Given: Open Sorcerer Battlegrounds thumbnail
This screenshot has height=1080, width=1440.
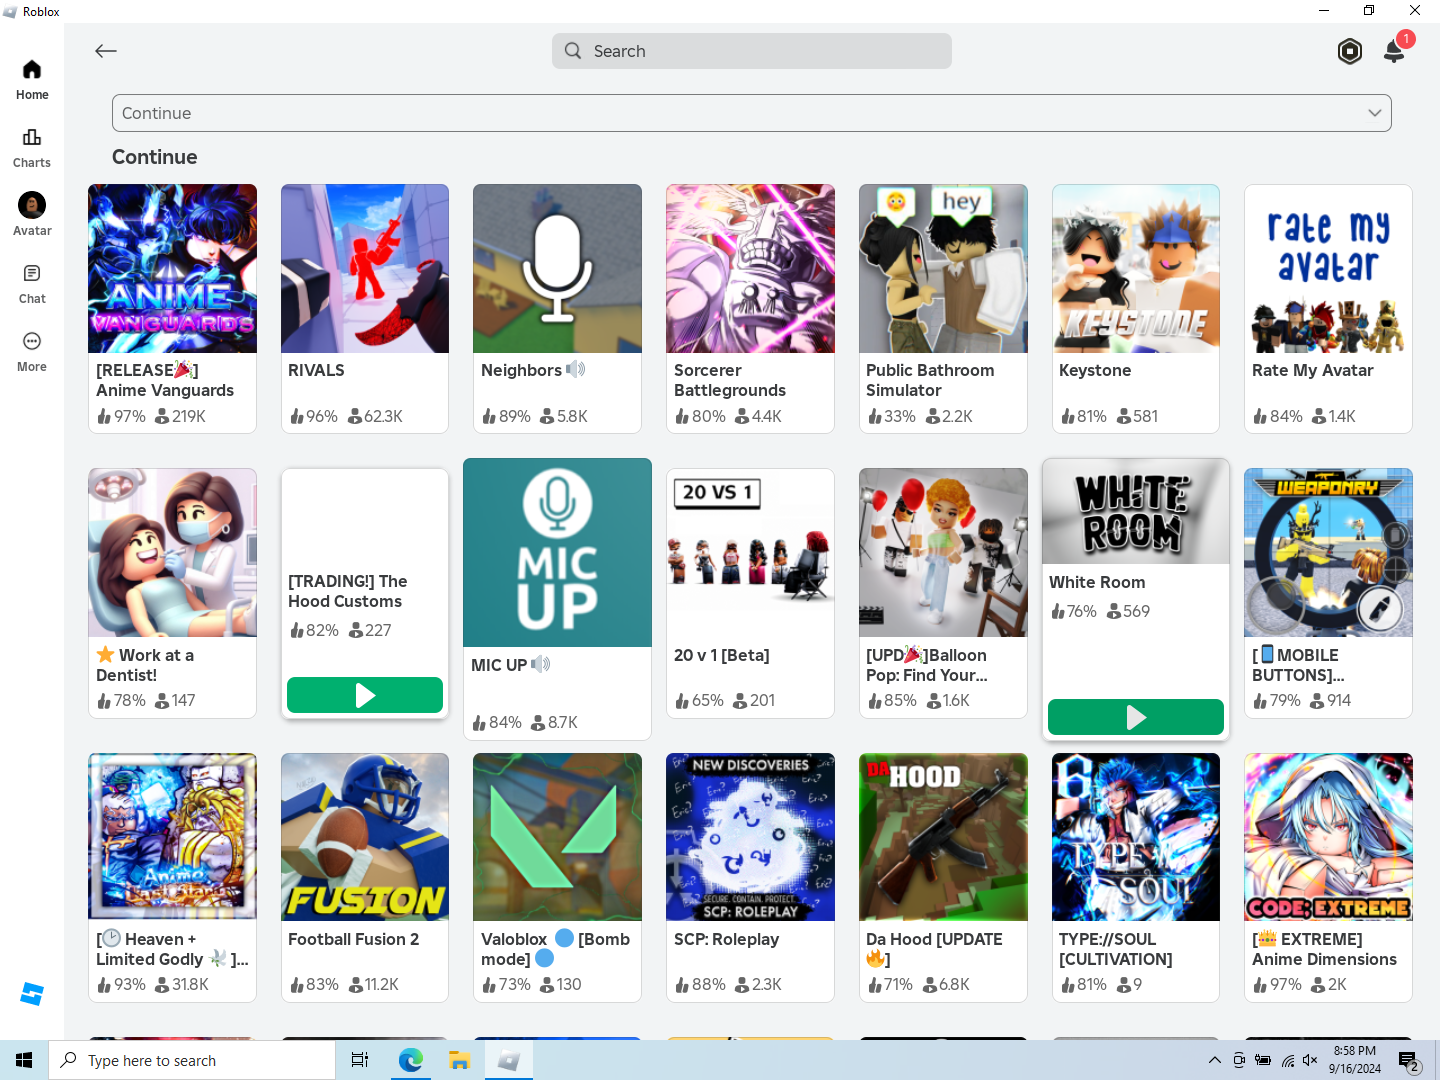Looking at the screenshot, I should 750,268.
